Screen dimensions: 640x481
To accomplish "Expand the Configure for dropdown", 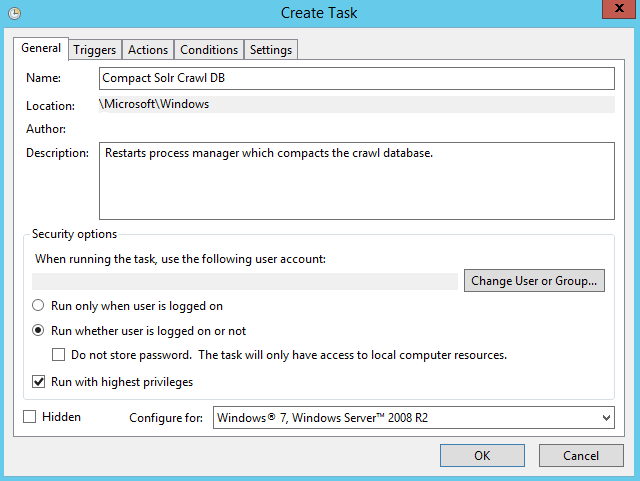I will 413,418.
